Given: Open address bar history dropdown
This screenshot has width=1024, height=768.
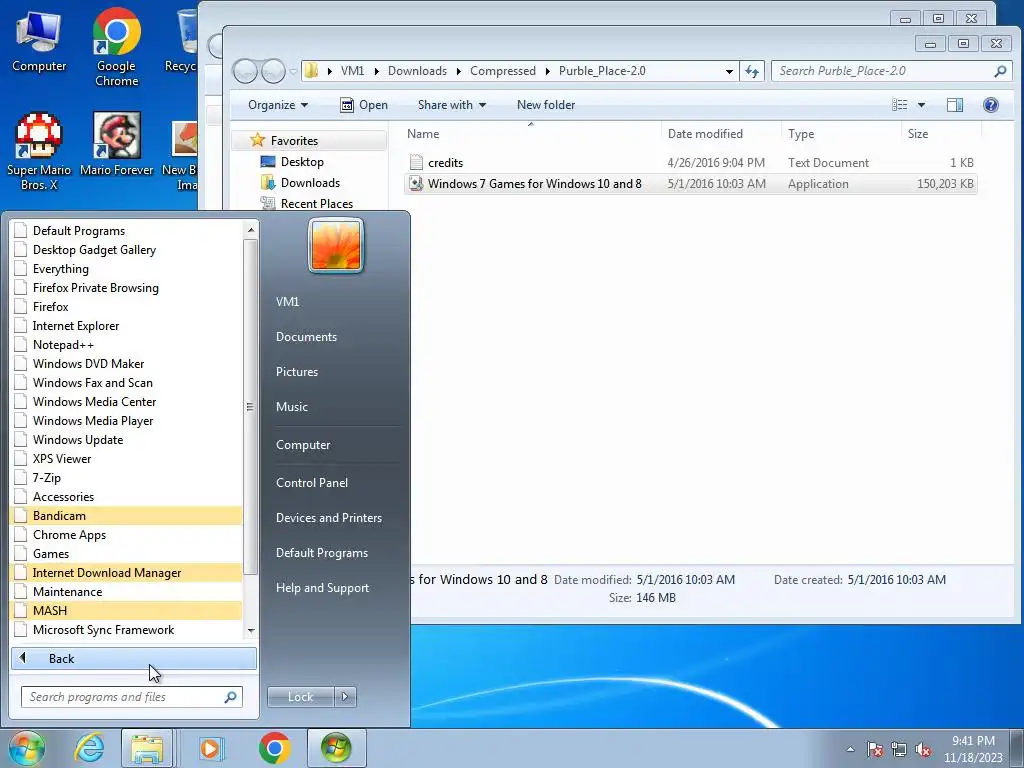Looking at the screenshot, I should pos(729,71).
